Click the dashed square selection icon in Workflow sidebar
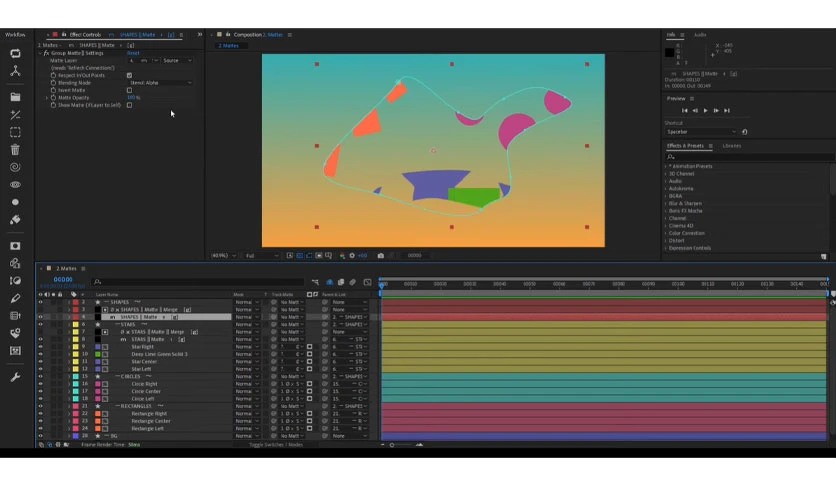 [15, 132]
